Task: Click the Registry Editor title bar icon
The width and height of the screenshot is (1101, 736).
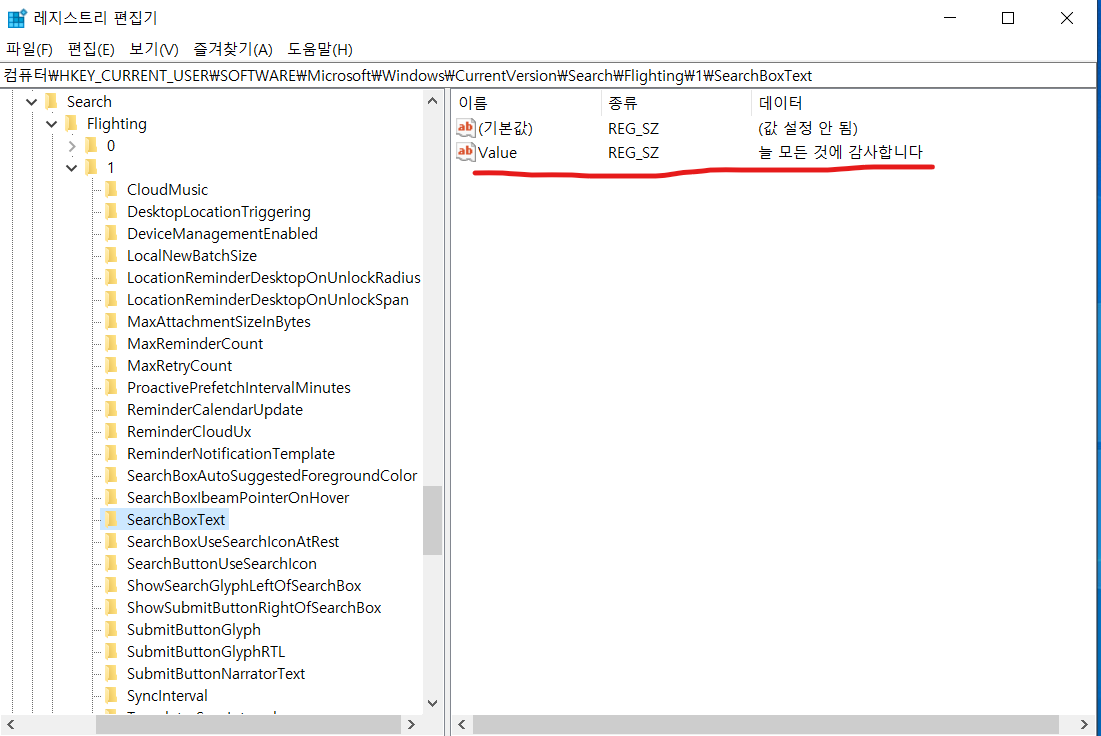Action: [17, 18]
